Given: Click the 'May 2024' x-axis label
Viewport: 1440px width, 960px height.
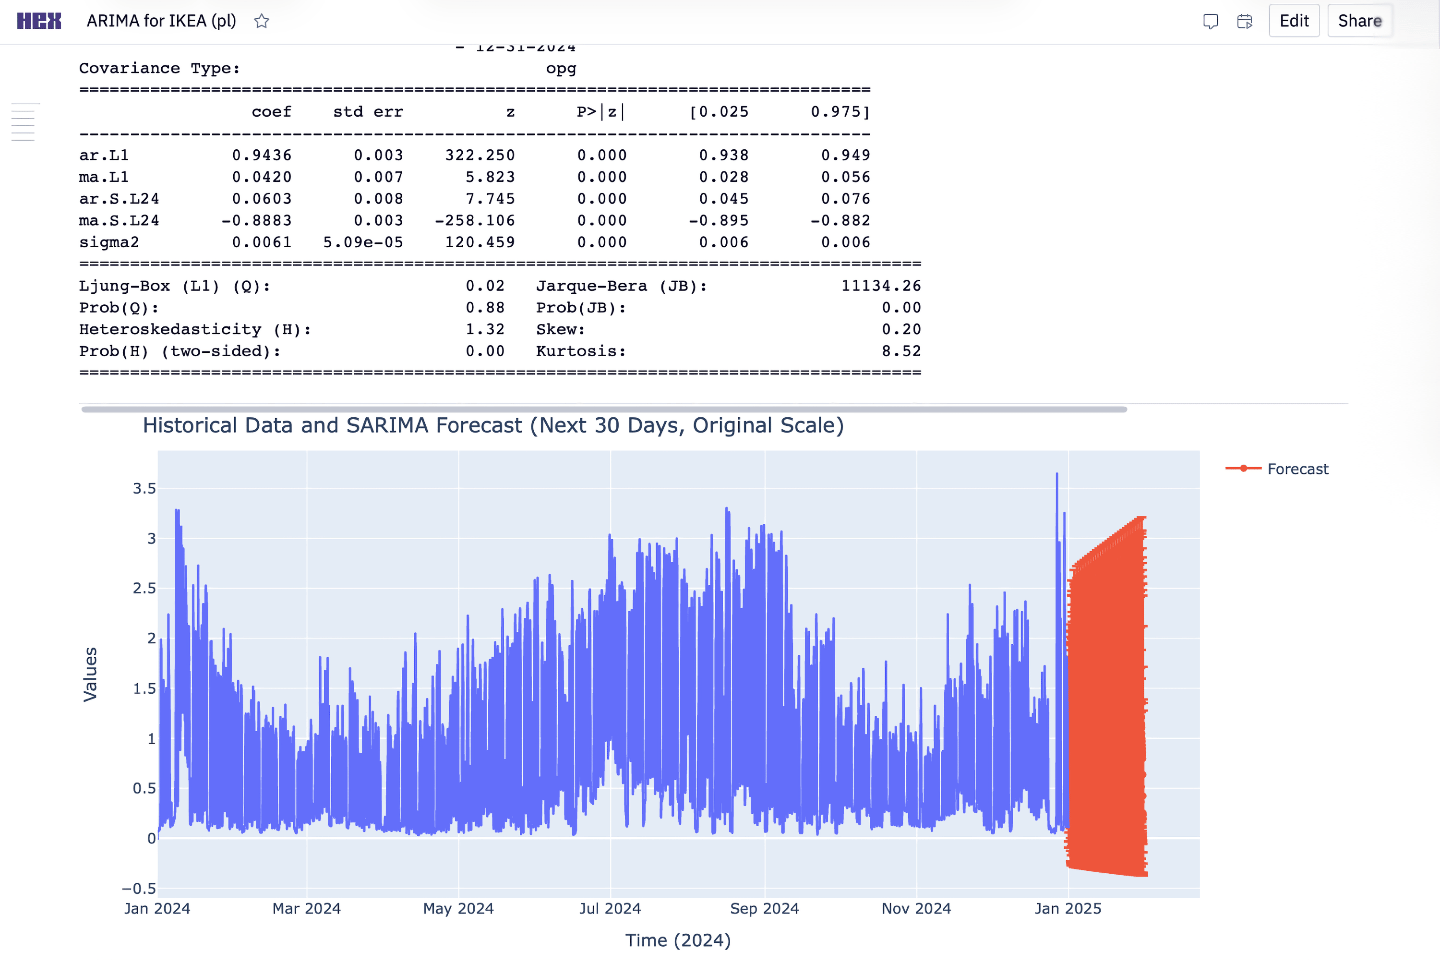Looking at the screenshot, I should (x=458, y=909).
